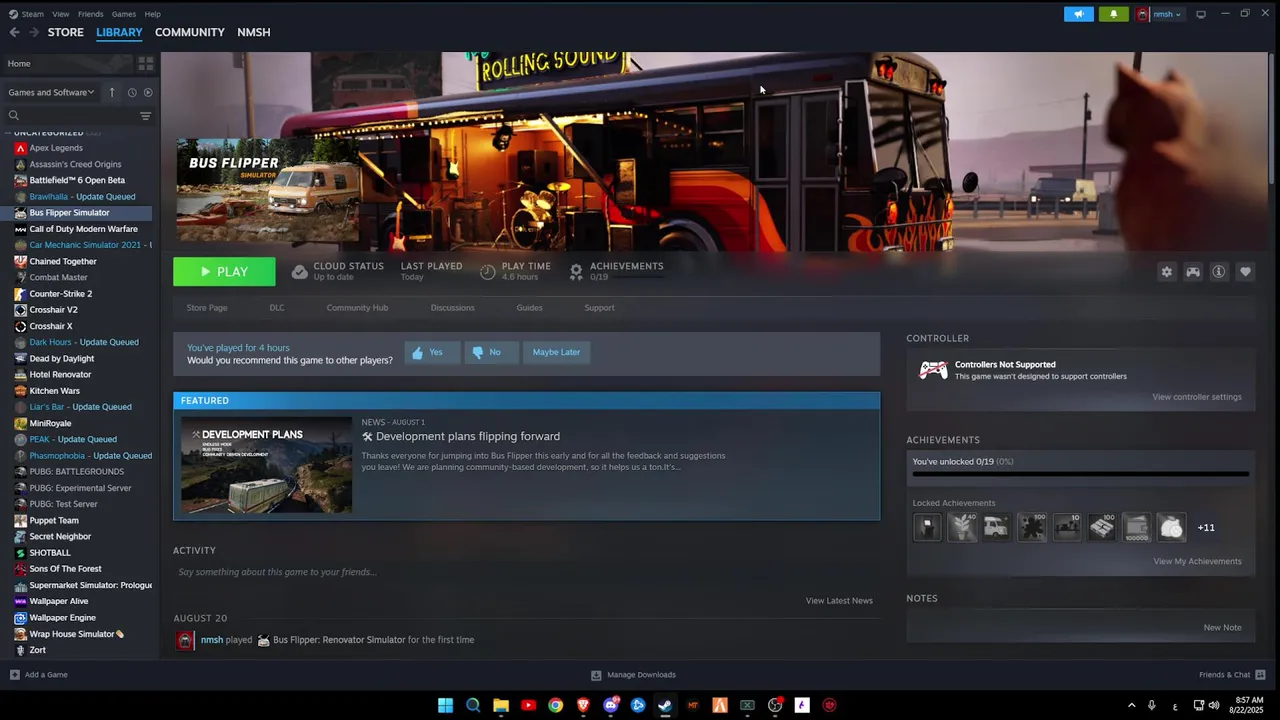The height and width of the screenshot is (720, 1280).
Task: Open the Games menu
Action: pyautogui.click(x=124, y=14)
